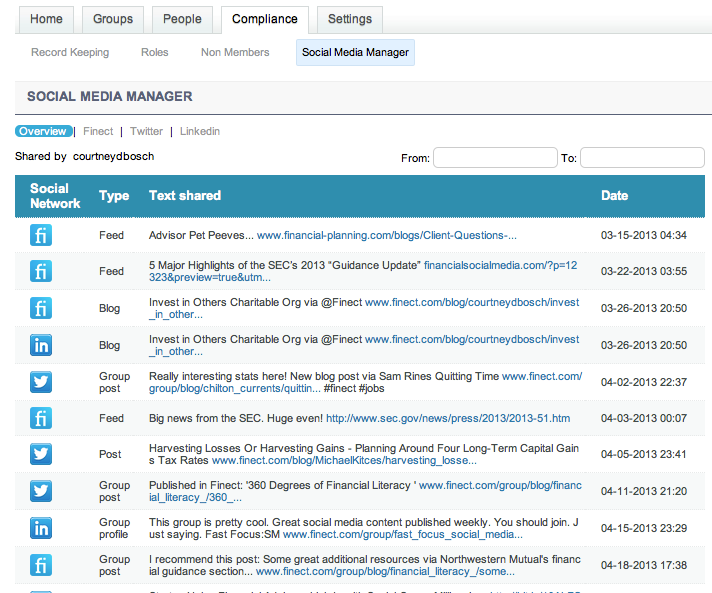Click the From date input field
Image resolution: width=712 pixels, height=593 pixels.
495,158
